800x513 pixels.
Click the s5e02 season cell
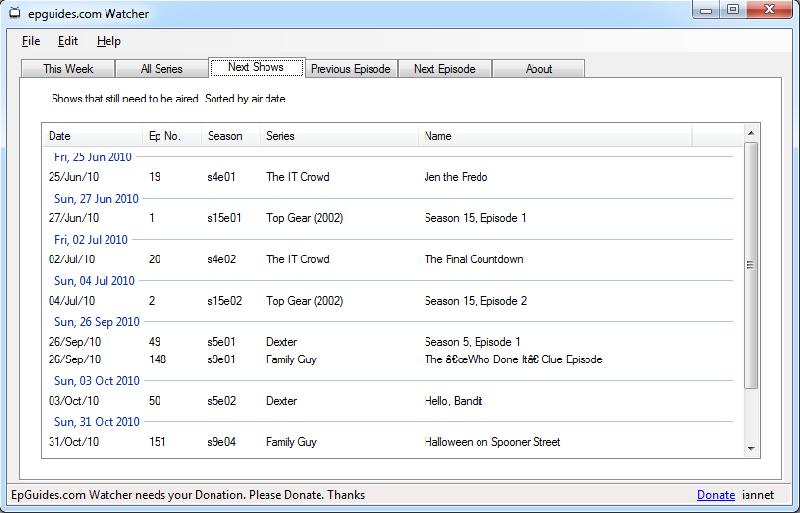221,401
